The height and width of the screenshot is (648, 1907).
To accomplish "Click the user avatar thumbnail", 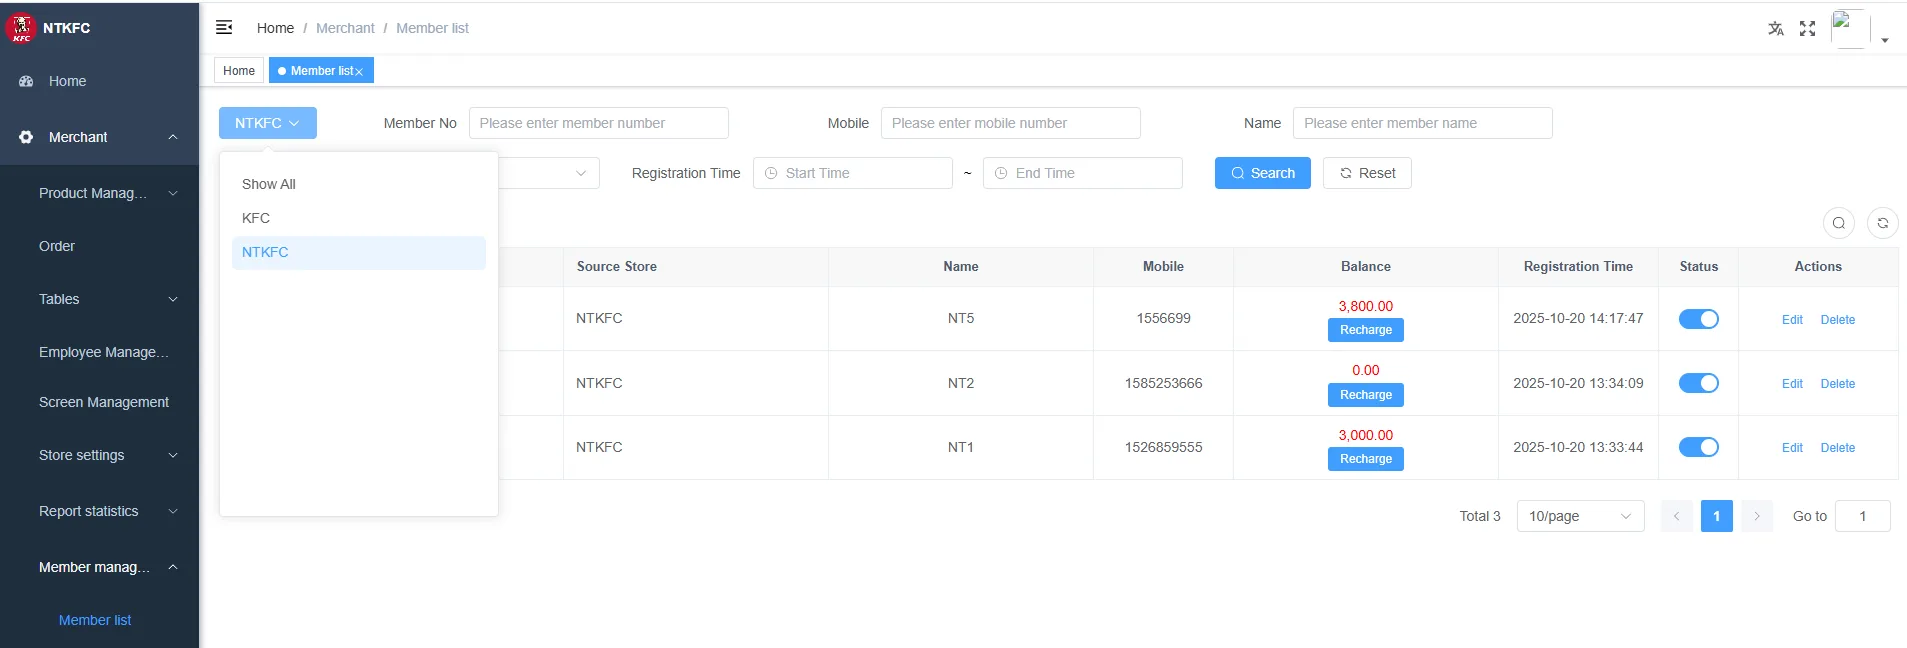I will click(1850, 28).
